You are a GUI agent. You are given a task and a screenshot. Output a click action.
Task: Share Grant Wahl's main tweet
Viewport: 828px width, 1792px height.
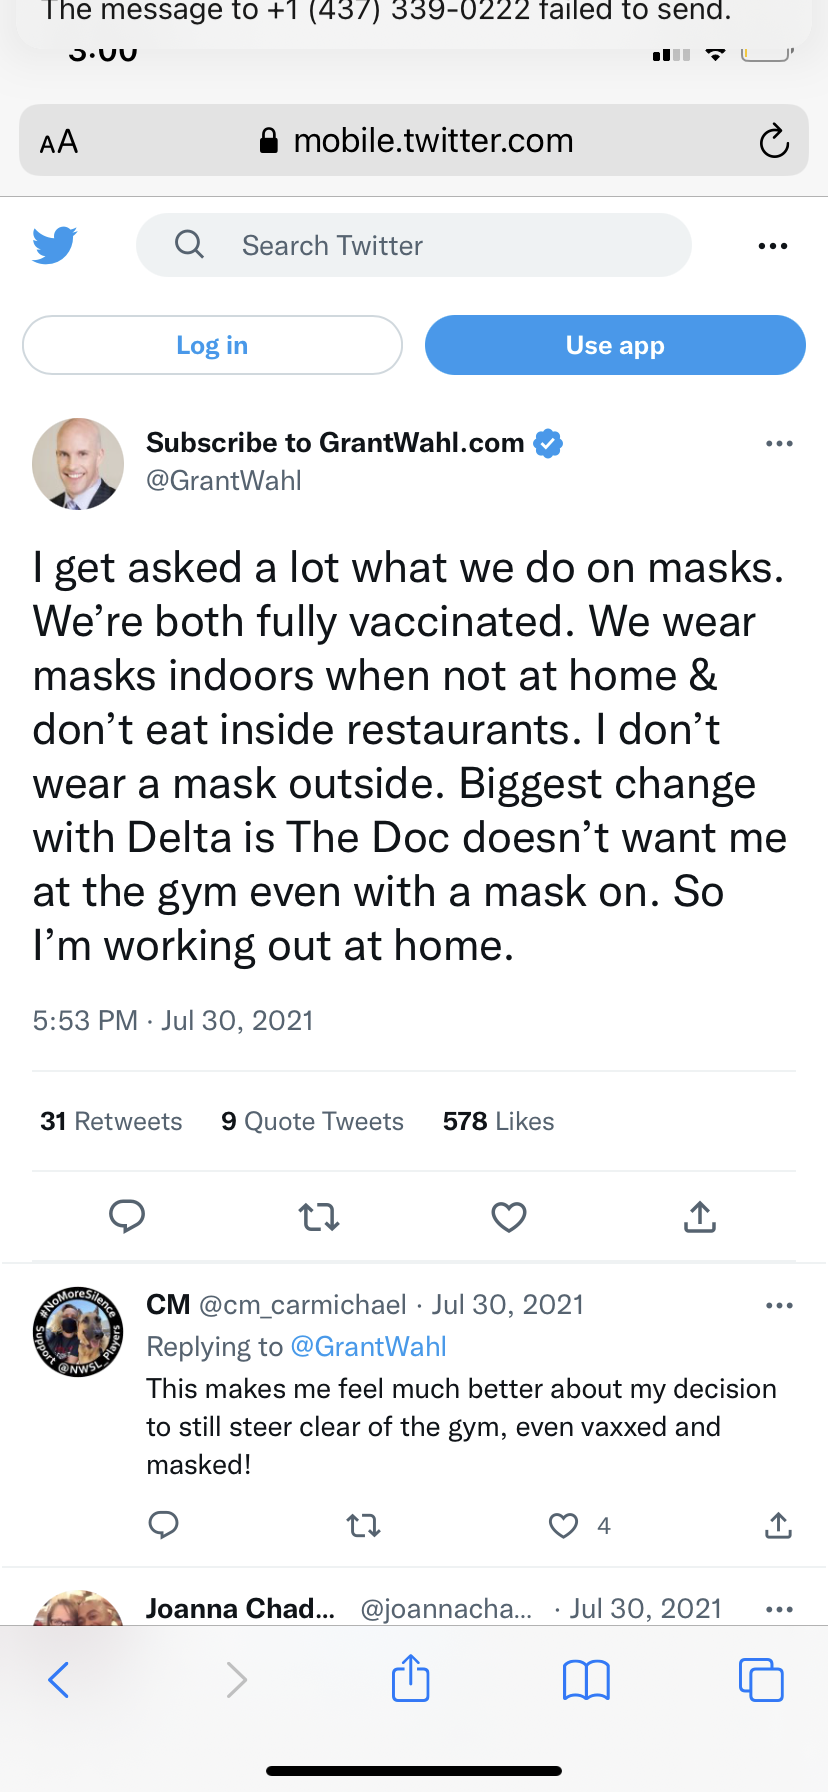[x=700, y=1216]
